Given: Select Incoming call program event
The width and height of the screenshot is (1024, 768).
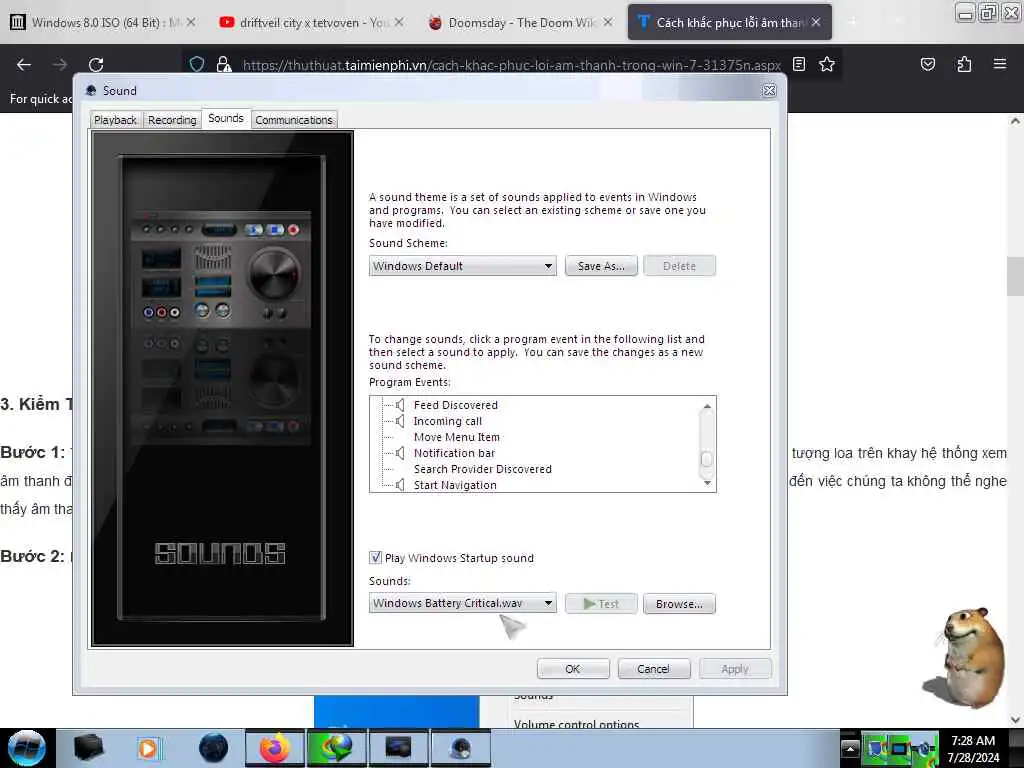Looking at the screenshot, I should click(x=447, y=421).
